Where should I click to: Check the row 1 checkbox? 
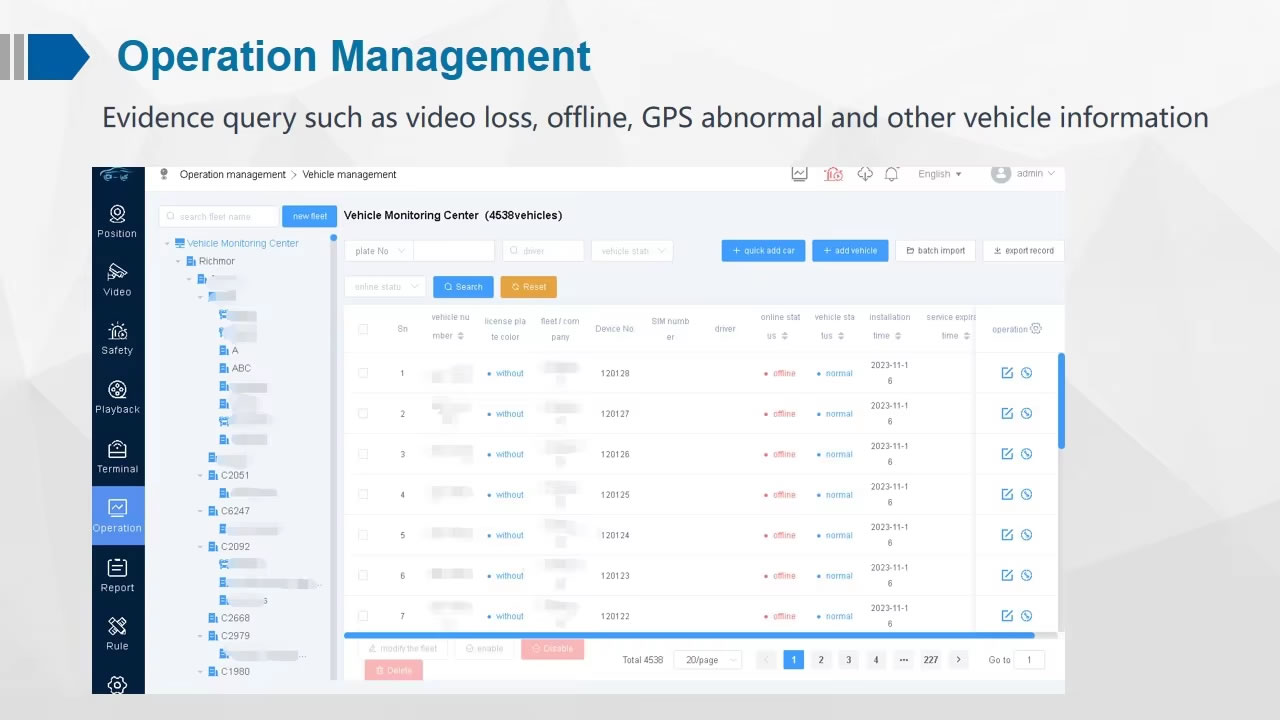363,373
